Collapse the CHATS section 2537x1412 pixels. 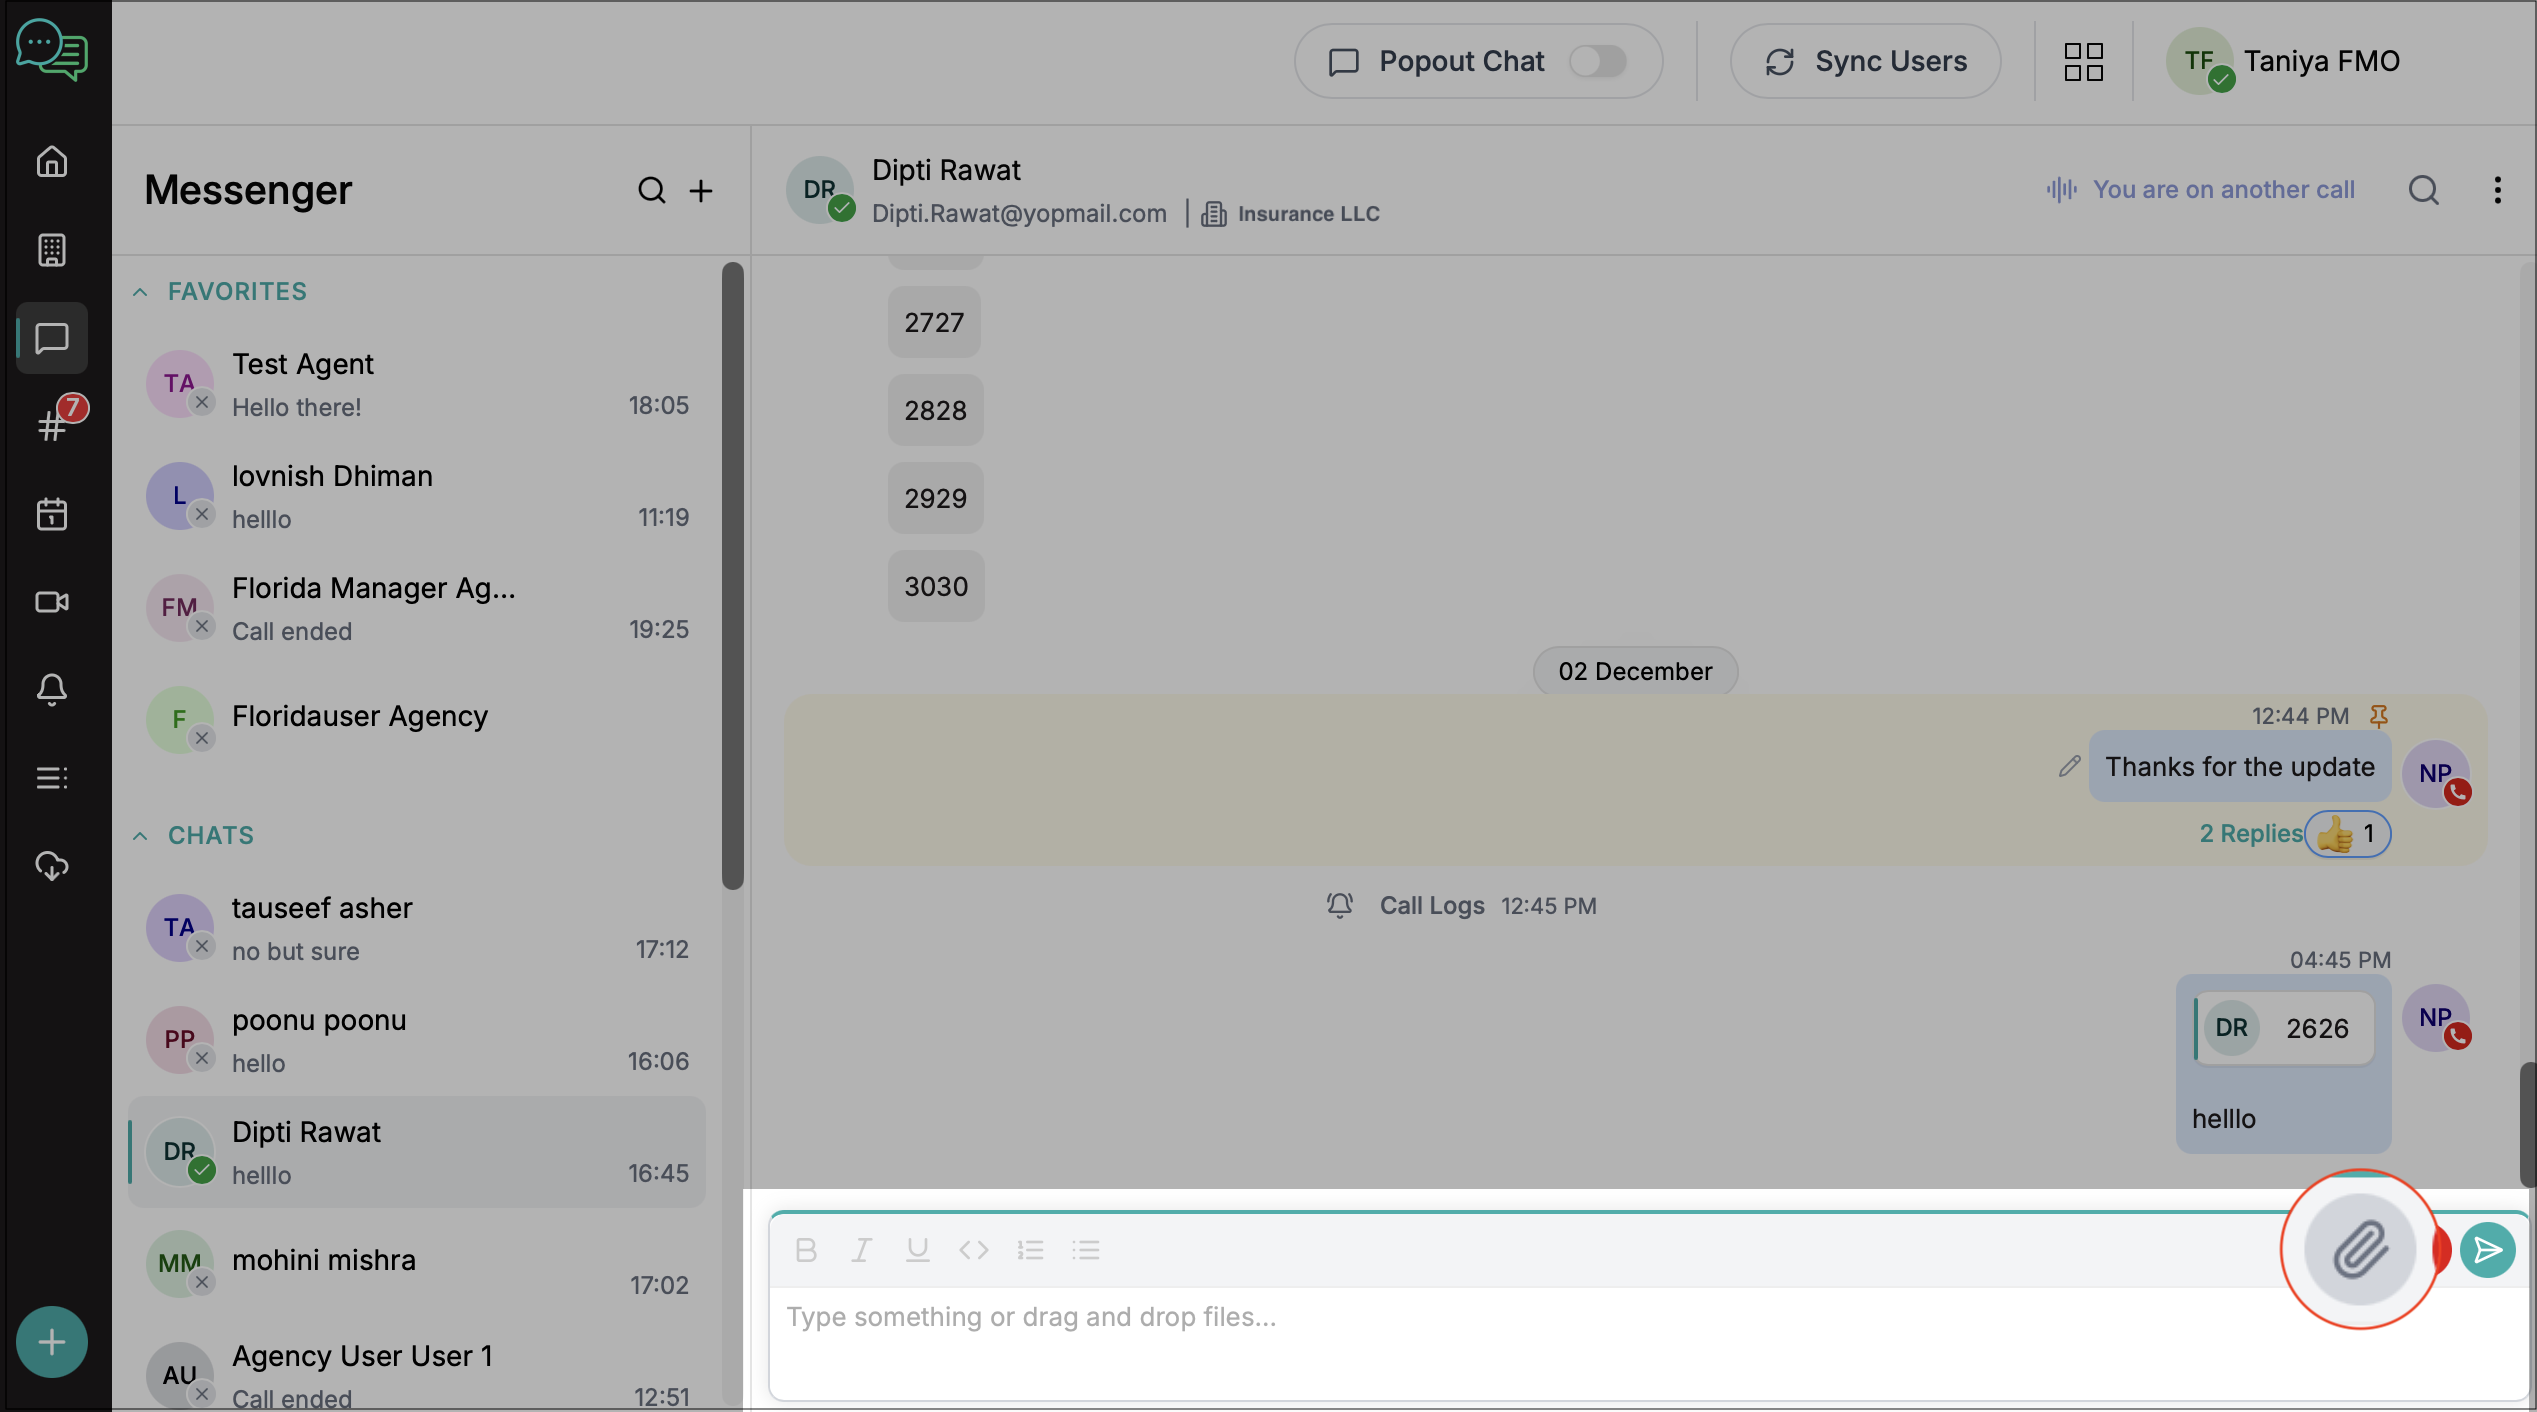tap(141, 836)
